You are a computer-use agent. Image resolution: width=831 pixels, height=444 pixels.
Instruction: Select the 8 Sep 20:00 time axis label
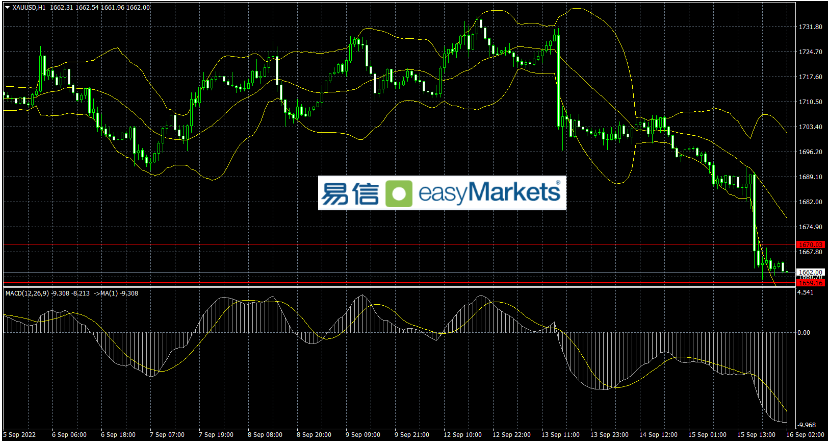(316, 434)
